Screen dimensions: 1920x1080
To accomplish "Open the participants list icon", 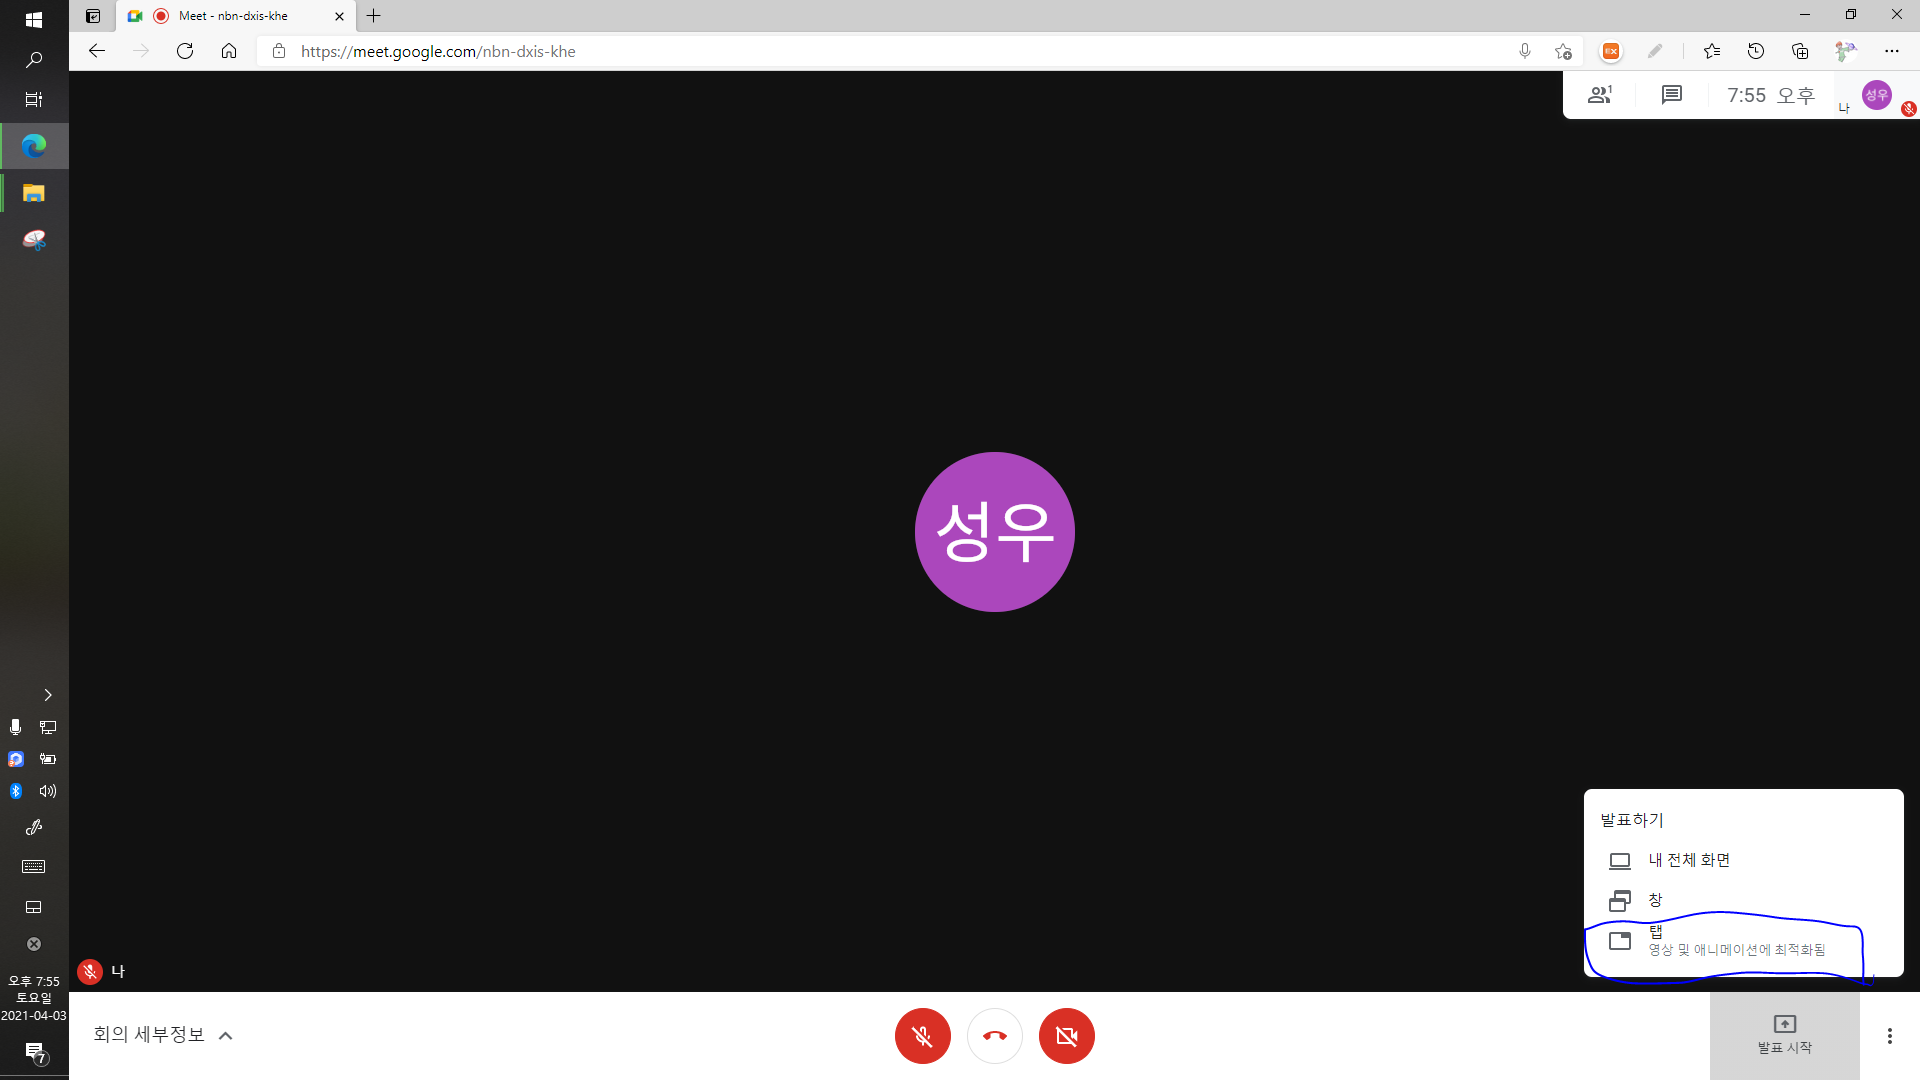I will 1600,95.
